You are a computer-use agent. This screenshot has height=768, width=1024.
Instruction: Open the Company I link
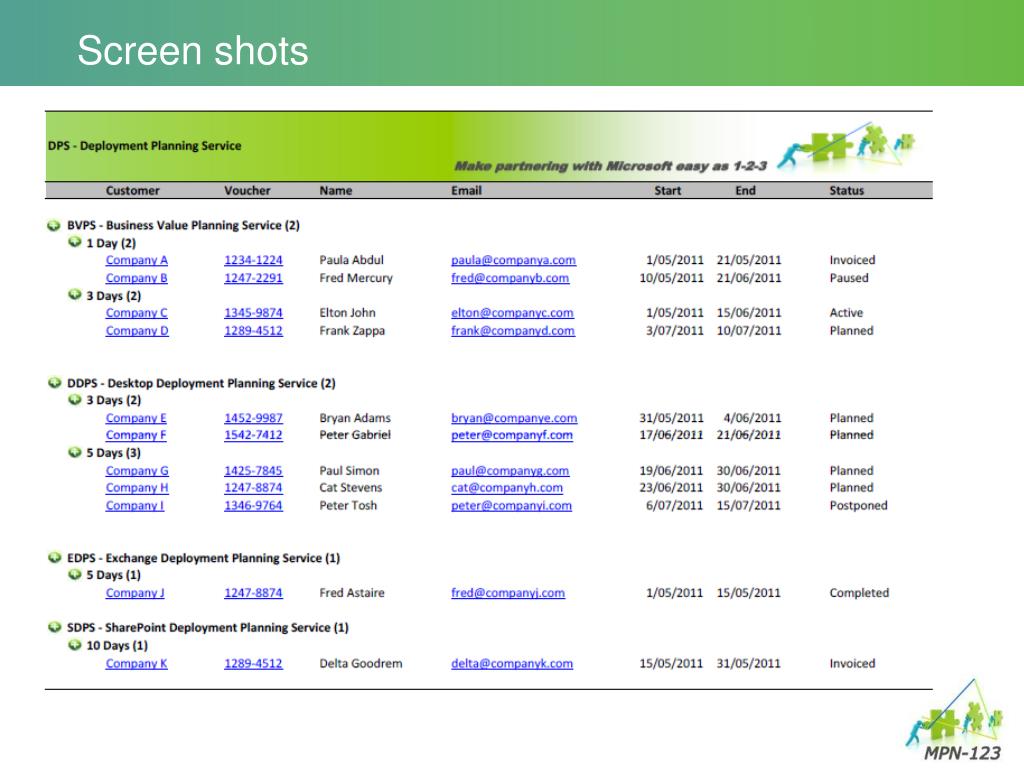(x=135, y=505)
